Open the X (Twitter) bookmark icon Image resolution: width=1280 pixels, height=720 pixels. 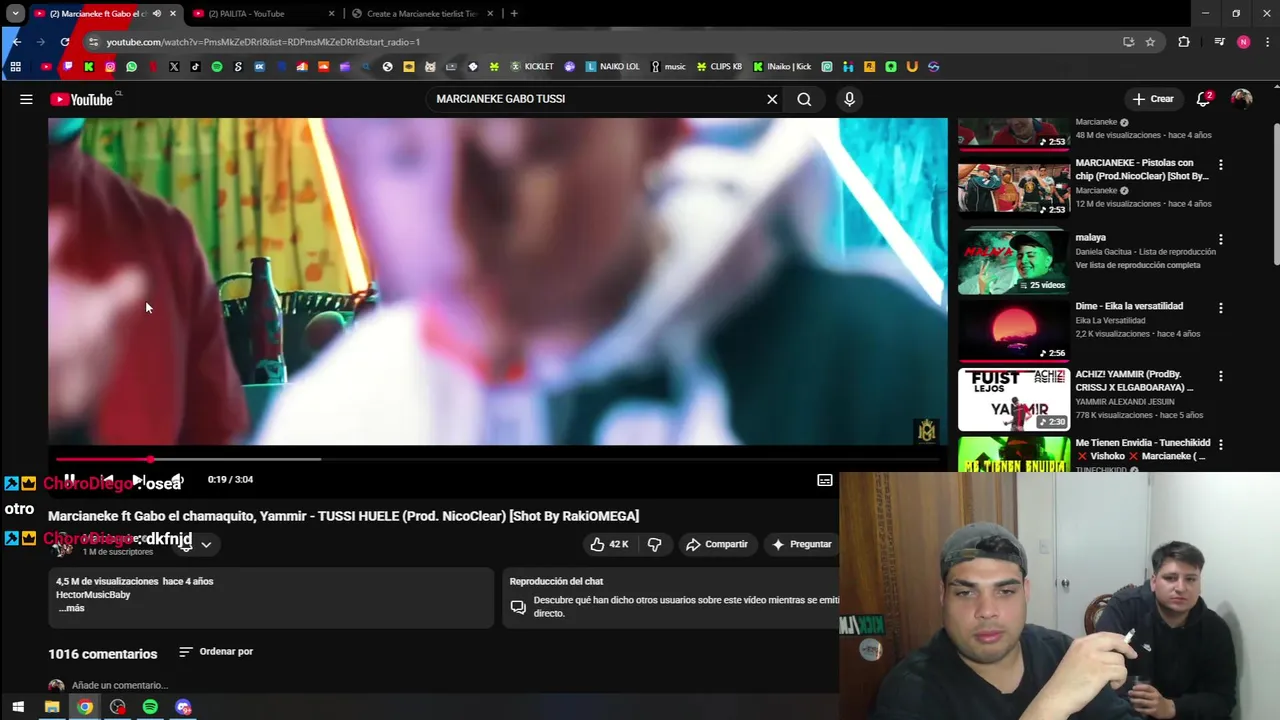click(174, 67)
